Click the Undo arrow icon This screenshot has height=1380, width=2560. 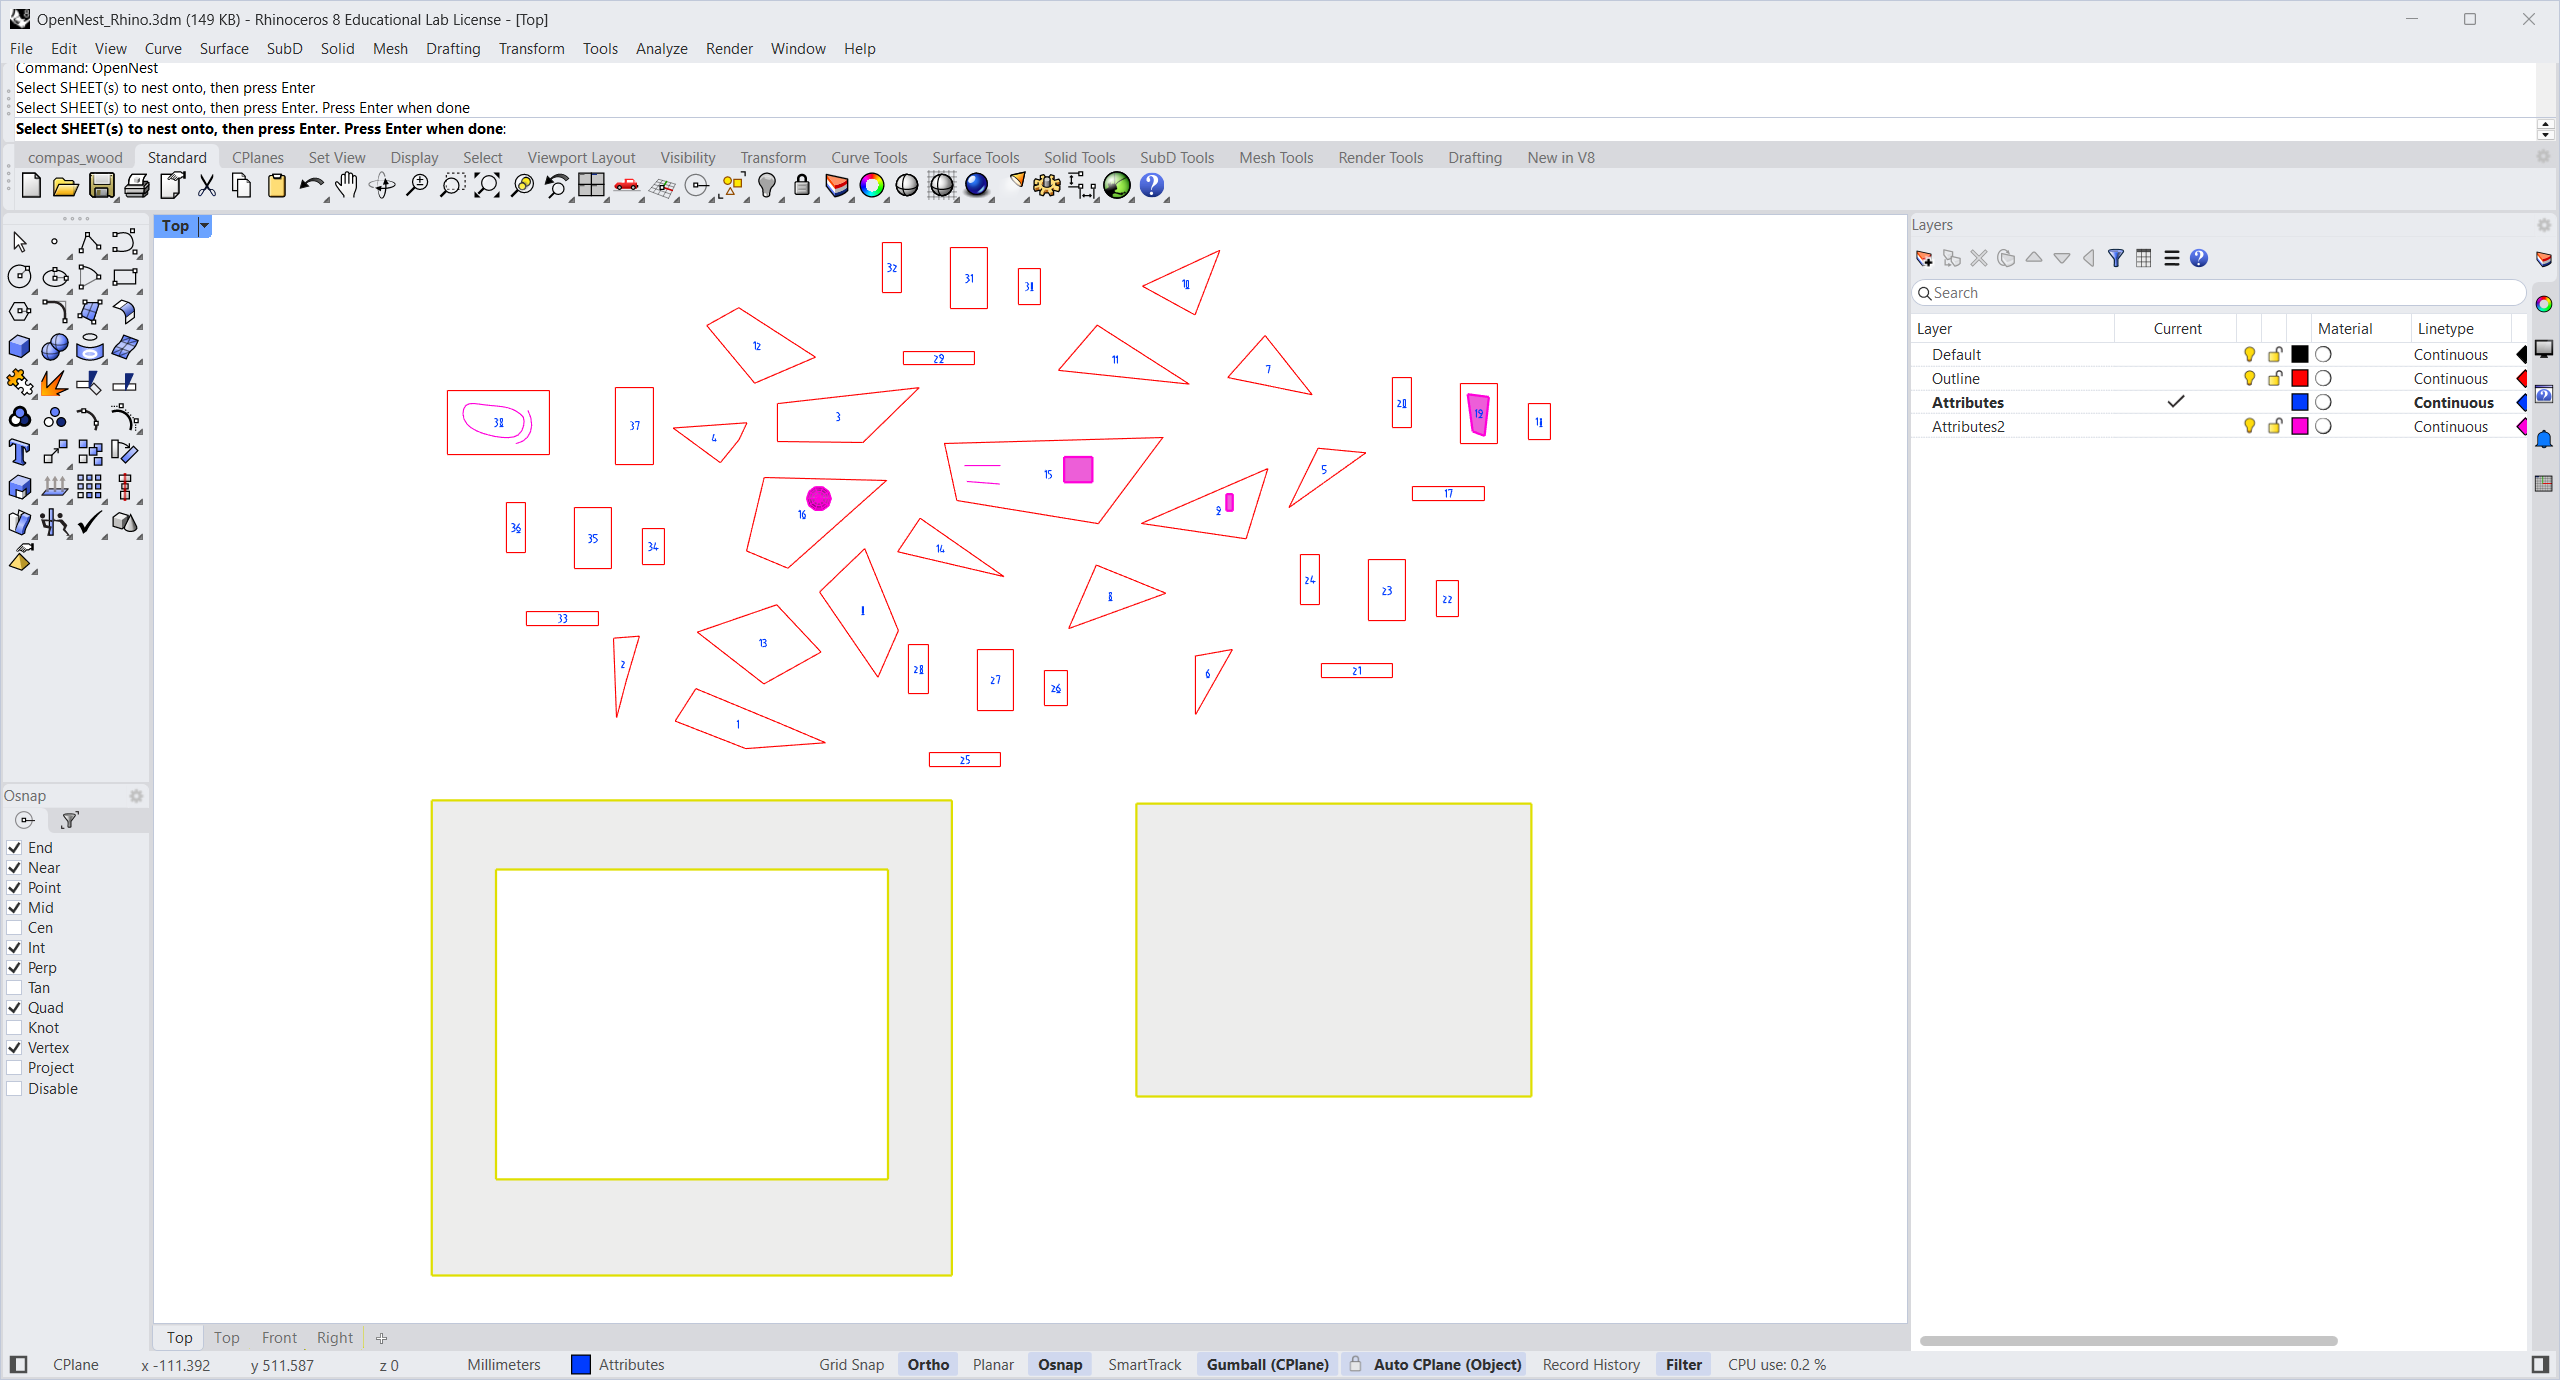coord(311,186)
